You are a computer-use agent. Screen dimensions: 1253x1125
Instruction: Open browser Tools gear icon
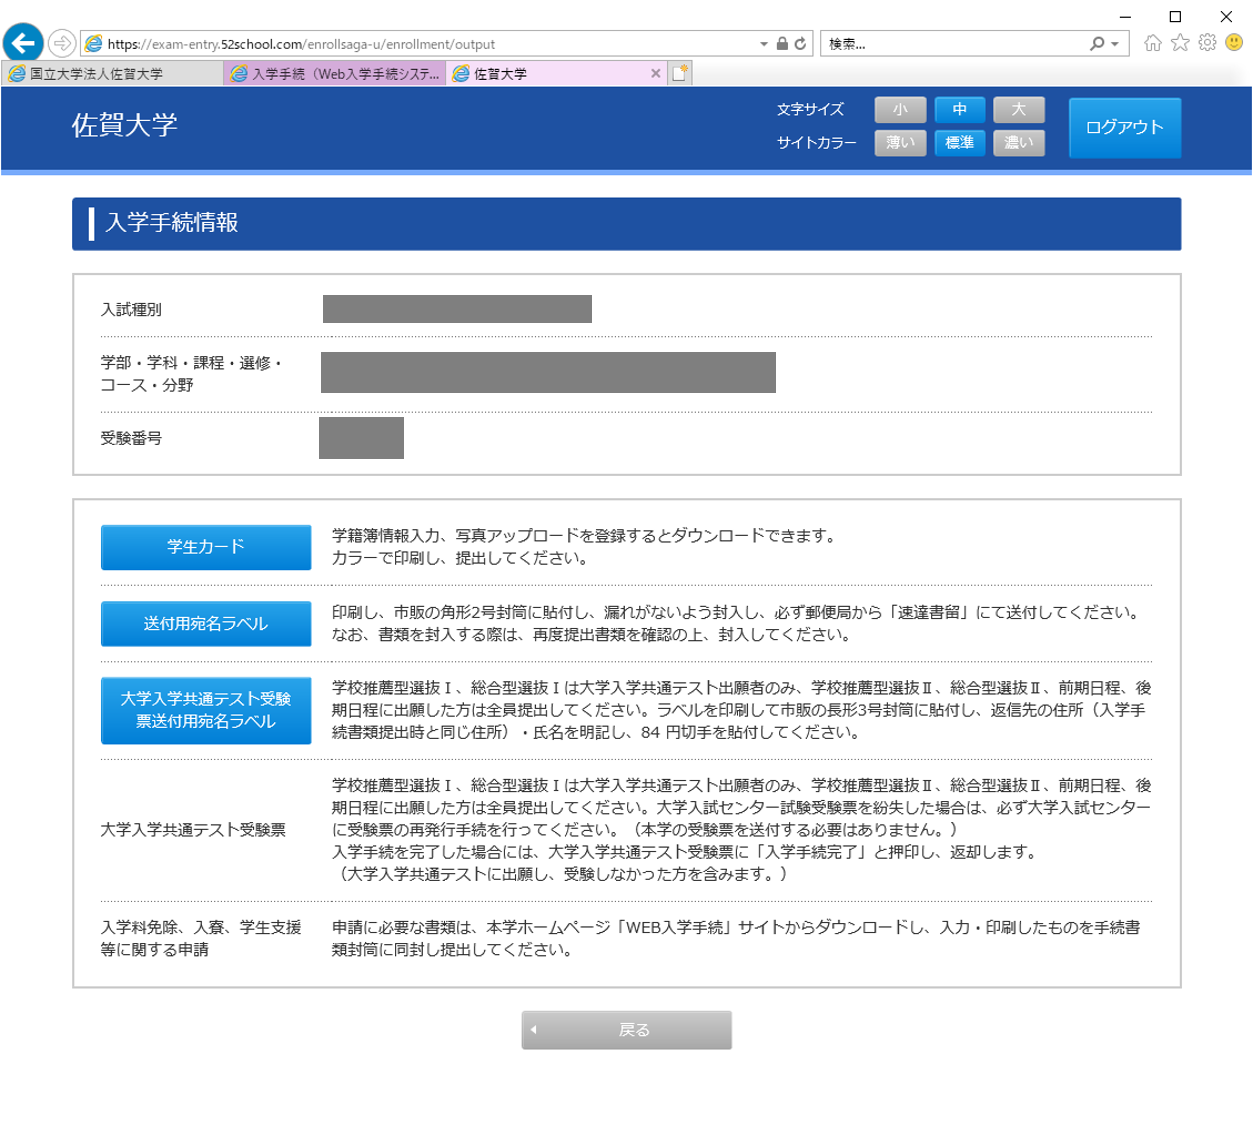click(1207, 43)
